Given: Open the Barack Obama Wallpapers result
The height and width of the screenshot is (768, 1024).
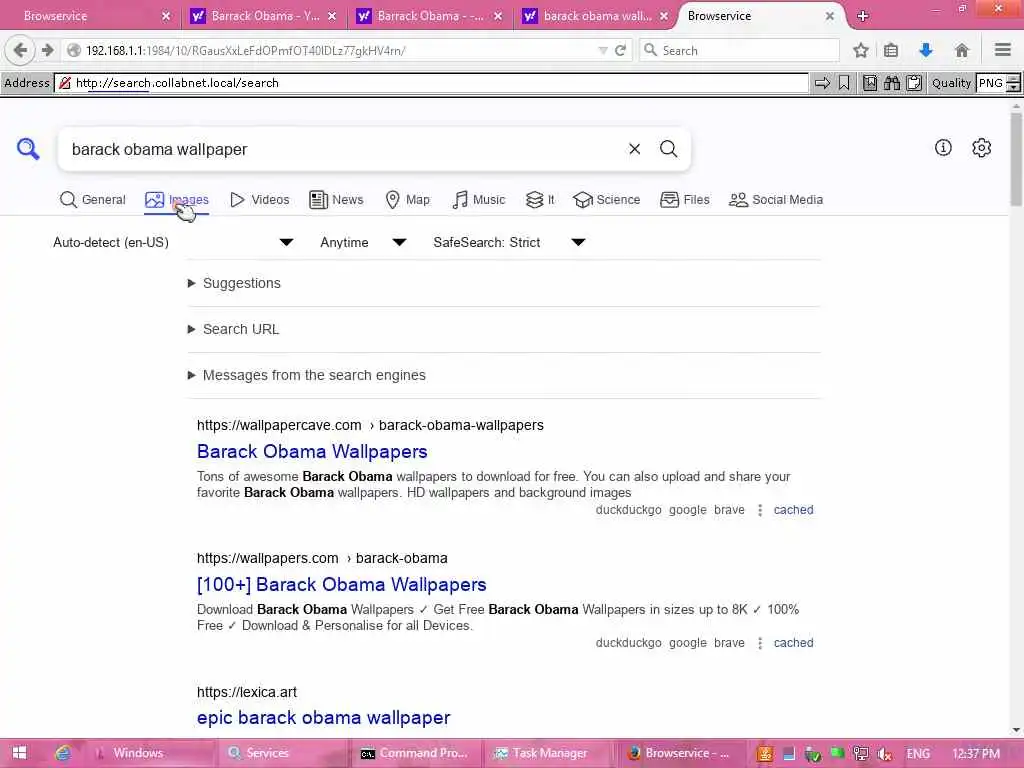Looking at the screenshot, I should 312,451.
